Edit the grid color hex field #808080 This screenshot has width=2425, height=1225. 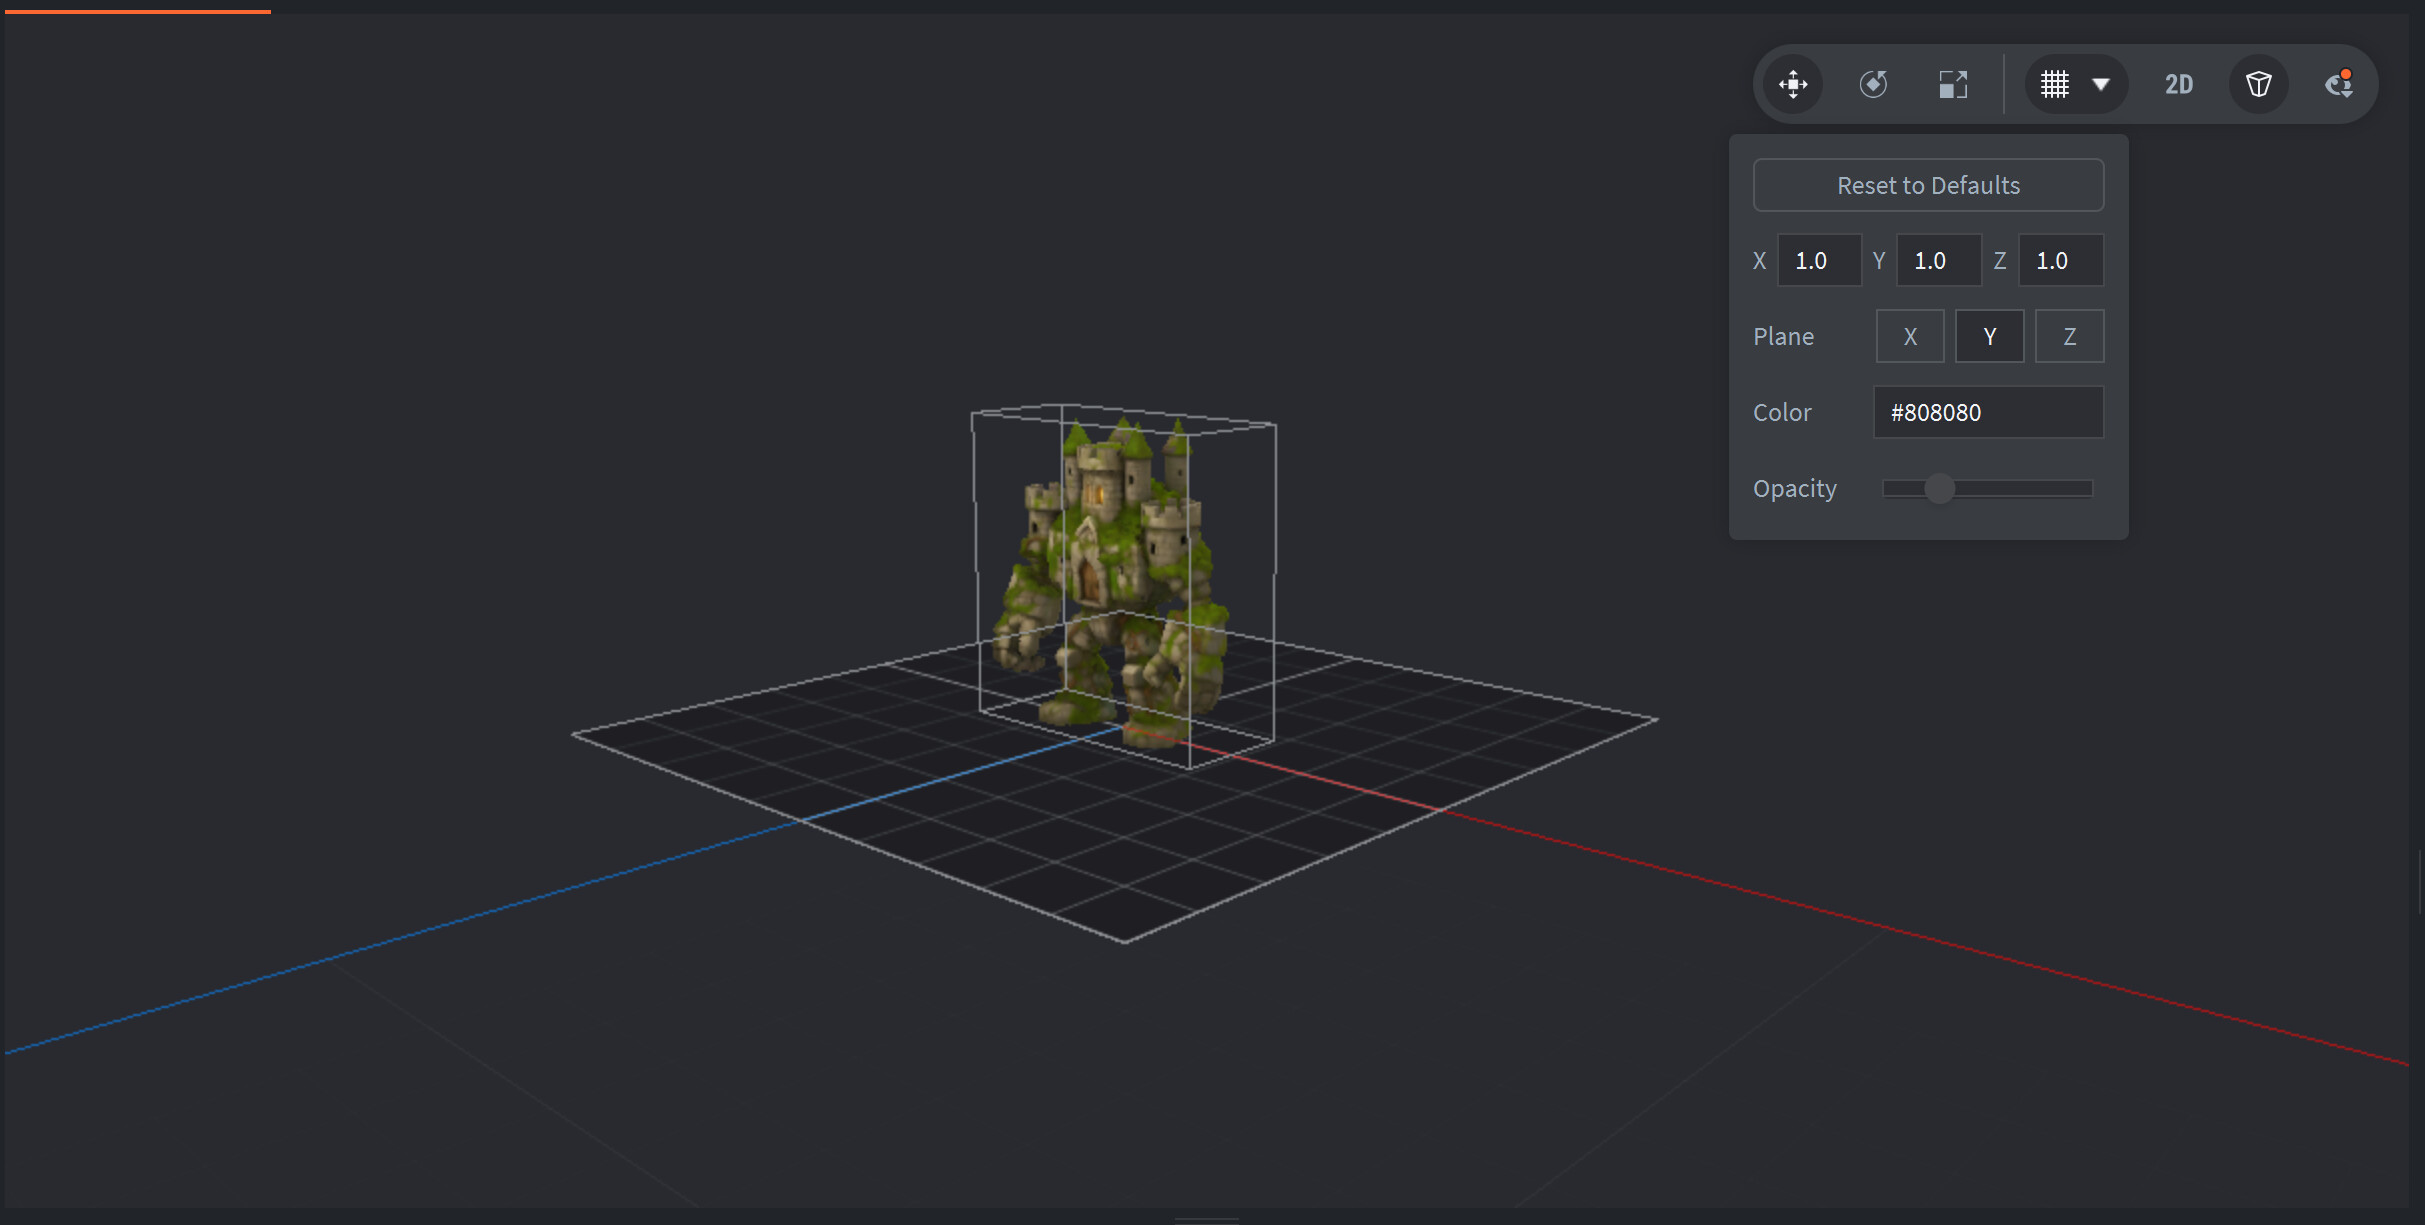[x=1988, y=412]
